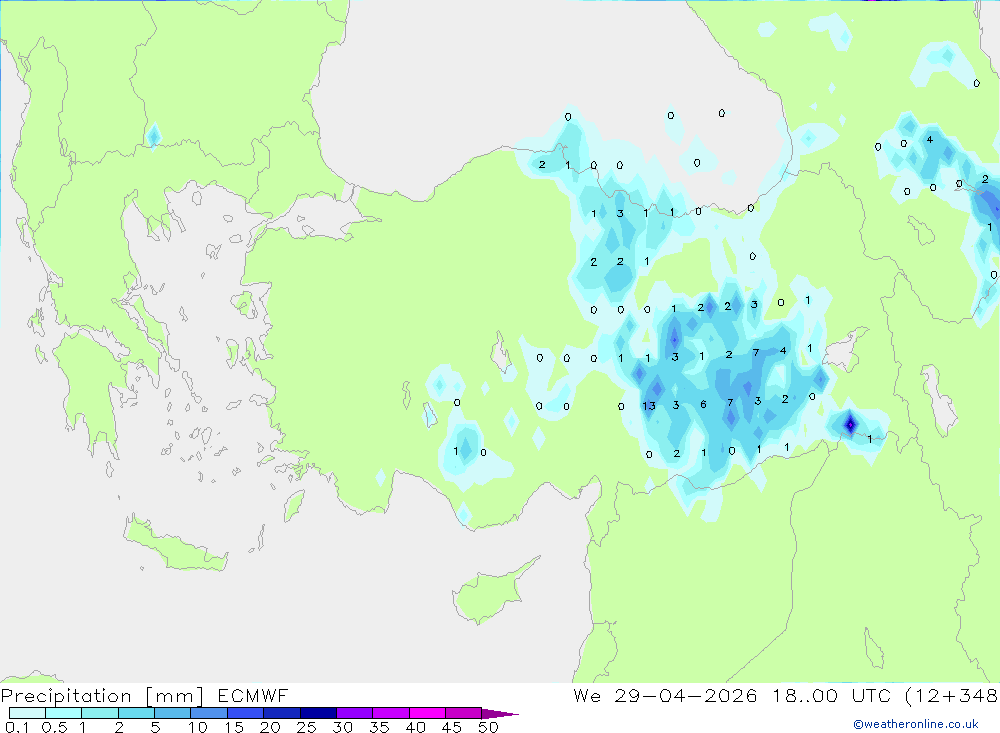Click the 5–10 mm light blue legend swatch
Viewport: 1000px width, 733px height.
[x=173, y=713]
